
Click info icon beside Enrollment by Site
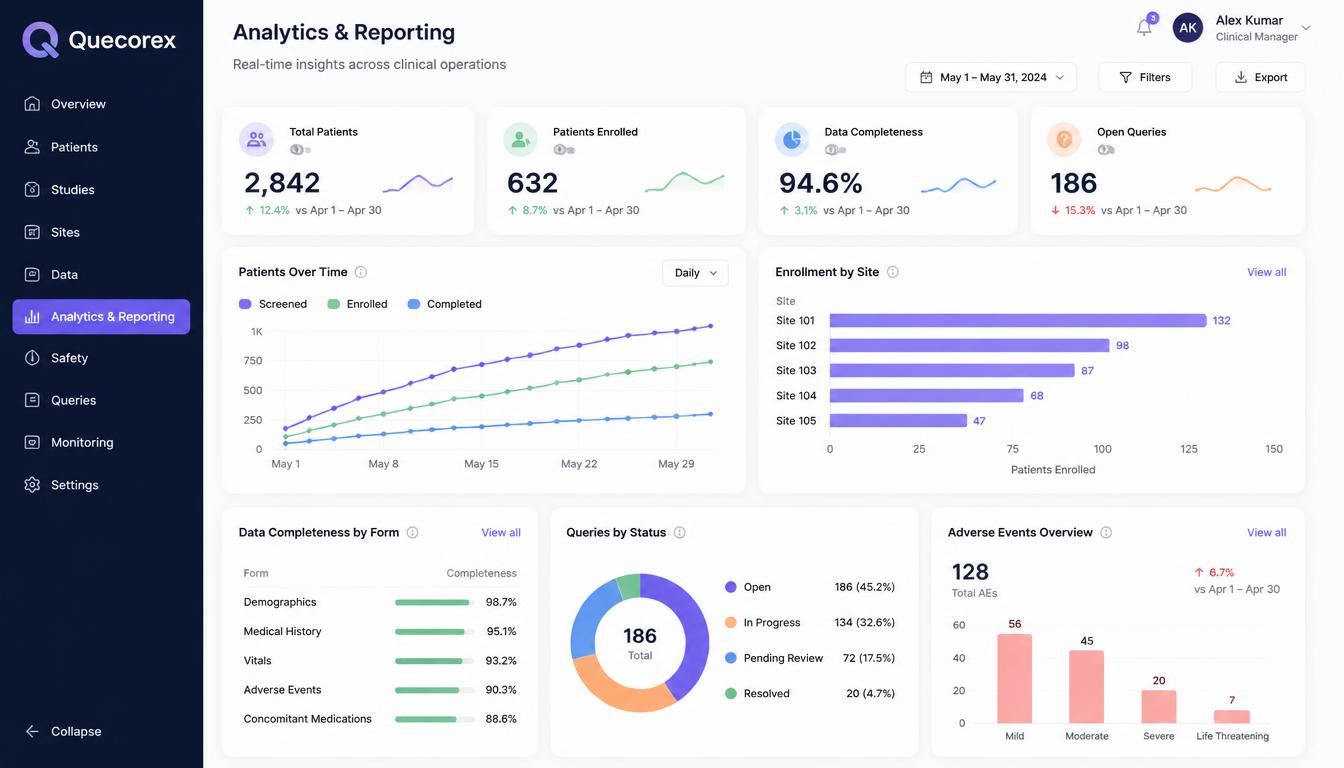point(893,272)
